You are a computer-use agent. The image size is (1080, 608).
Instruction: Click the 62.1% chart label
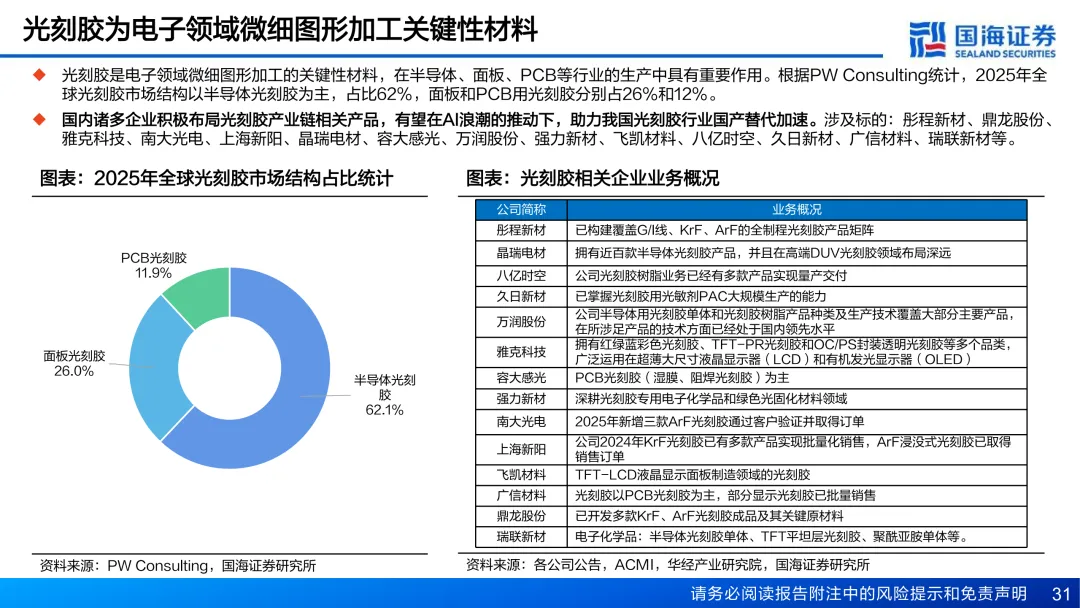tap(384, 410)
